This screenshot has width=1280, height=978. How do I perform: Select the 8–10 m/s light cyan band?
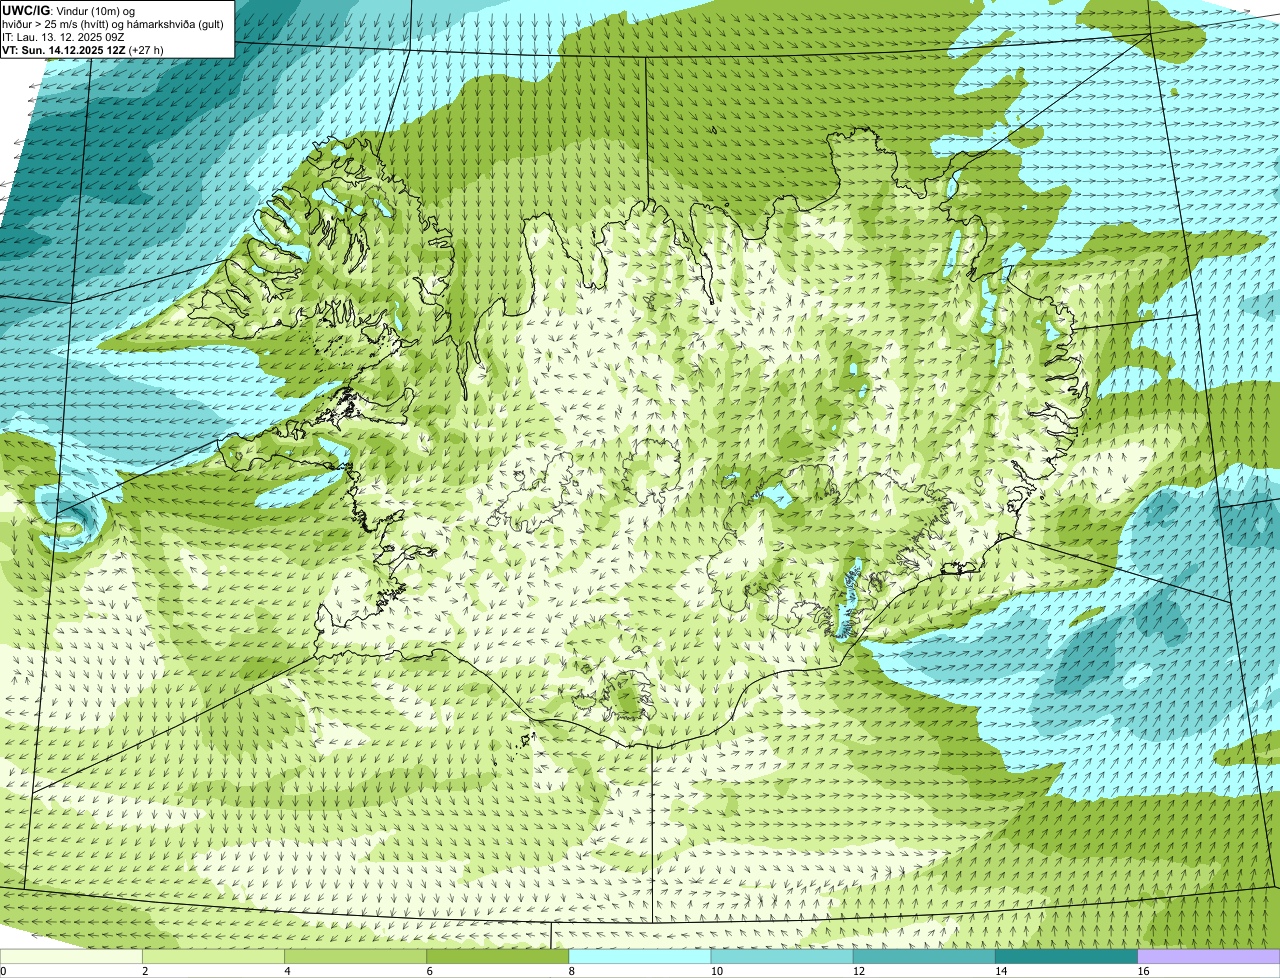(x=641, y=957)
